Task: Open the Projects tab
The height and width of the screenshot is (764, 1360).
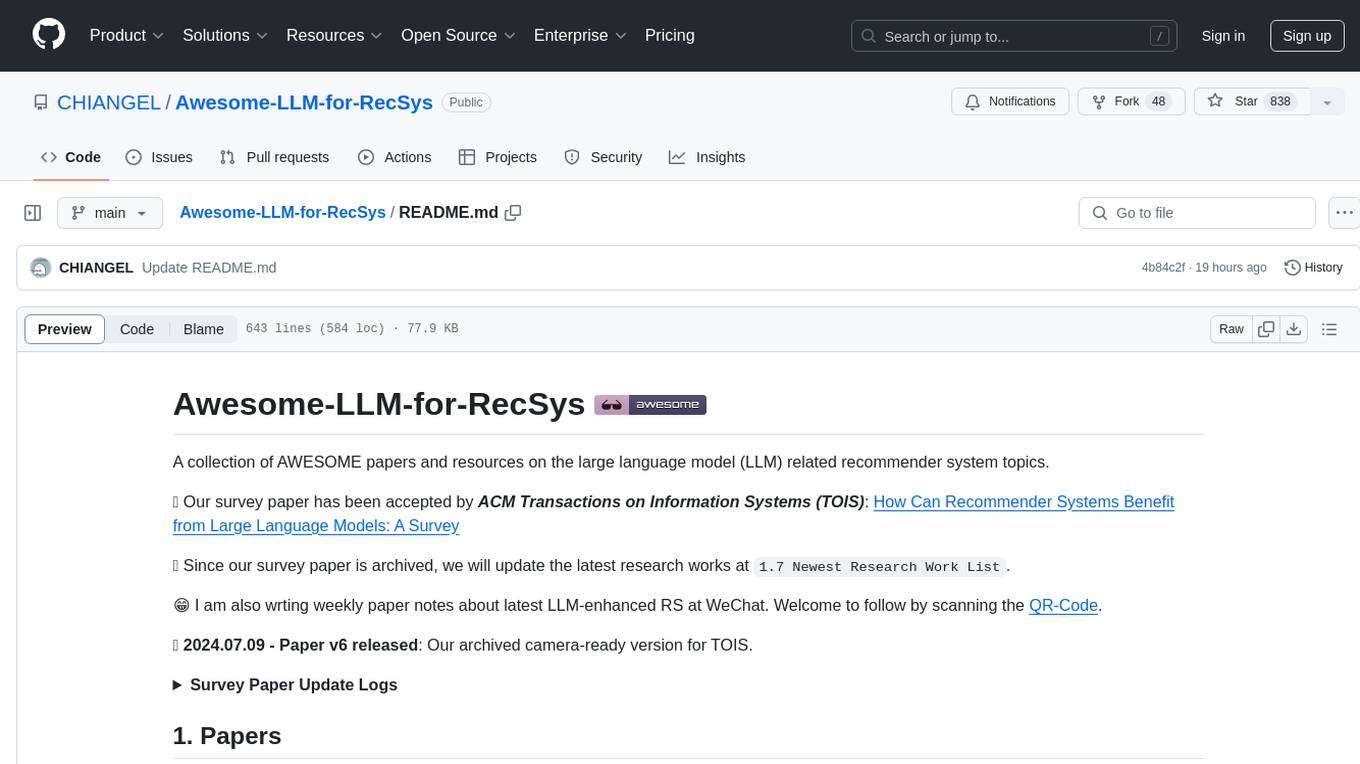Action: (x=498, y=157)
